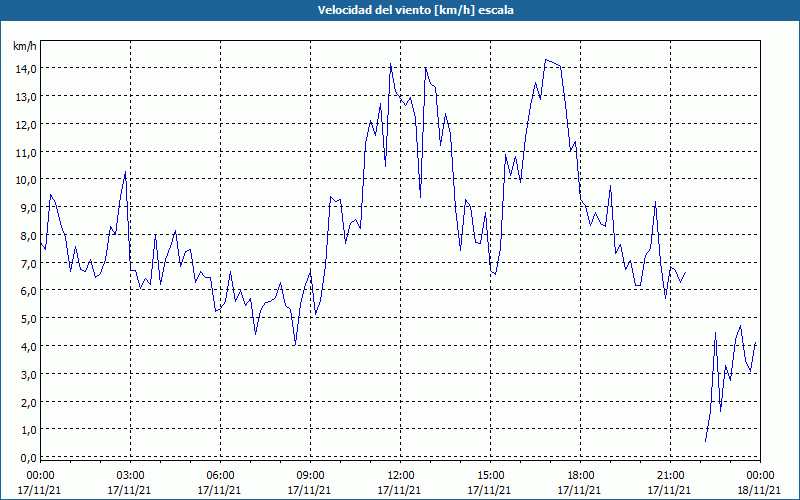Select the '5,0' y-axis tick label
800x500 pixels.
point(27,318)
